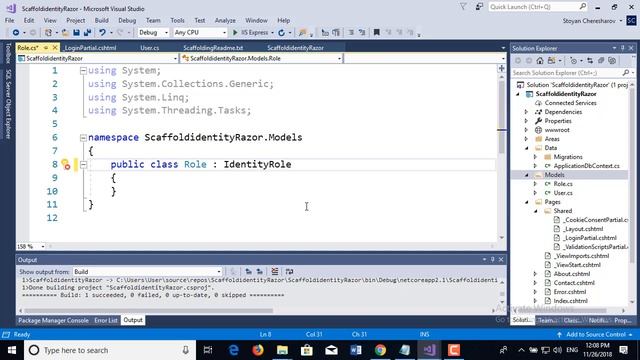Open Google Chrome from the taskbar
Viewport: 640px width, 360px height.
(380, 350)
